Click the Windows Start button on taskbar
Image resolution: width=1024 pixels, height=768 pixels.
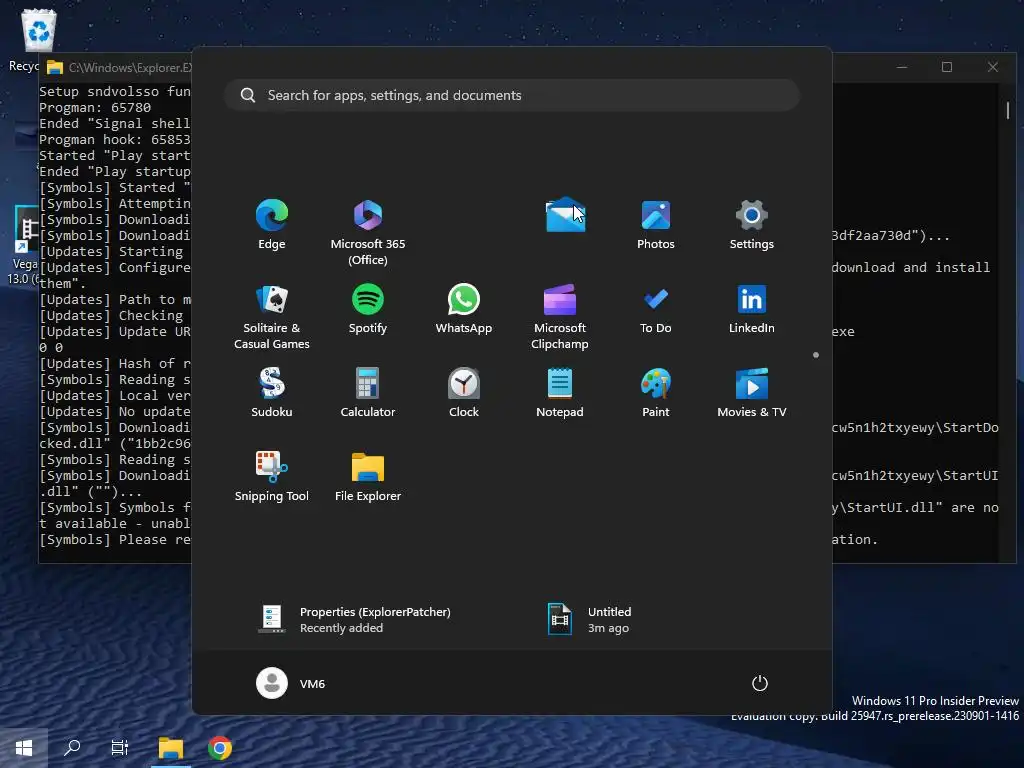click(24, 748)
